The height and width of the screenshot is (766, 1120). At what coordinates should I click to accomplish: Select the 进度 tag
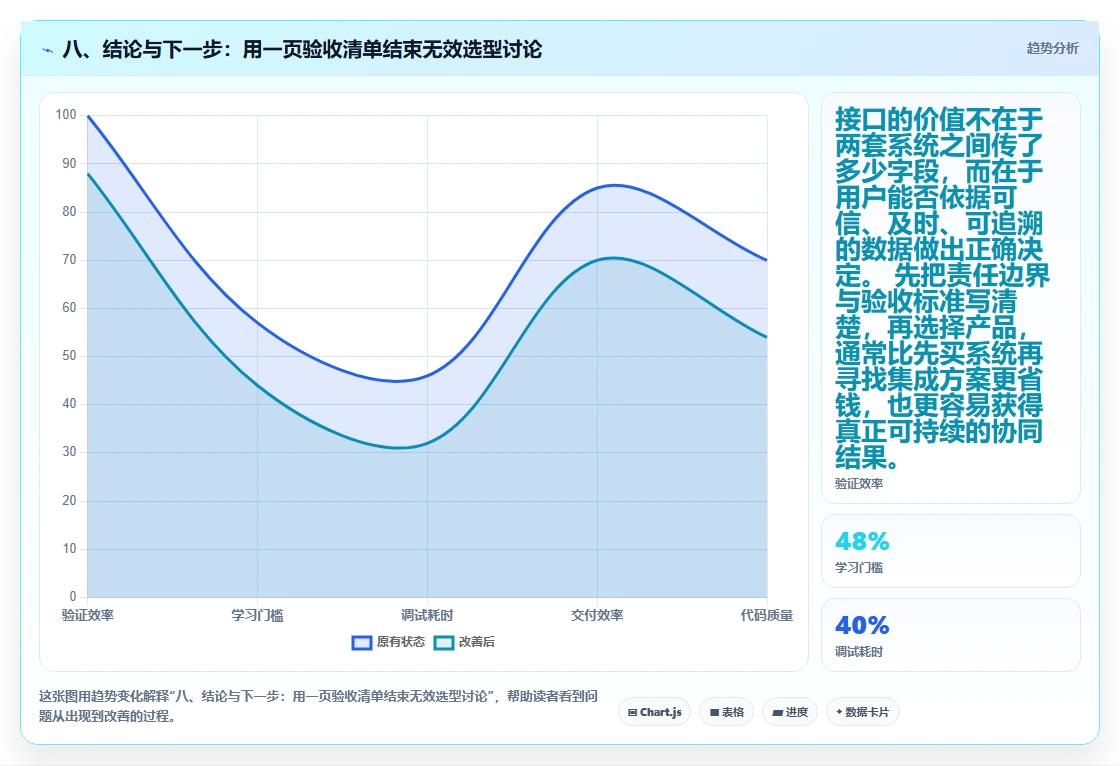pos(790,712)
